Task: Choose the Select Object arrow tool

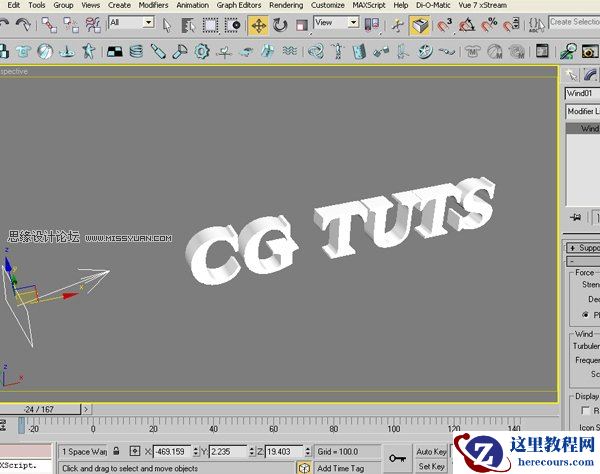Action: 166,26
